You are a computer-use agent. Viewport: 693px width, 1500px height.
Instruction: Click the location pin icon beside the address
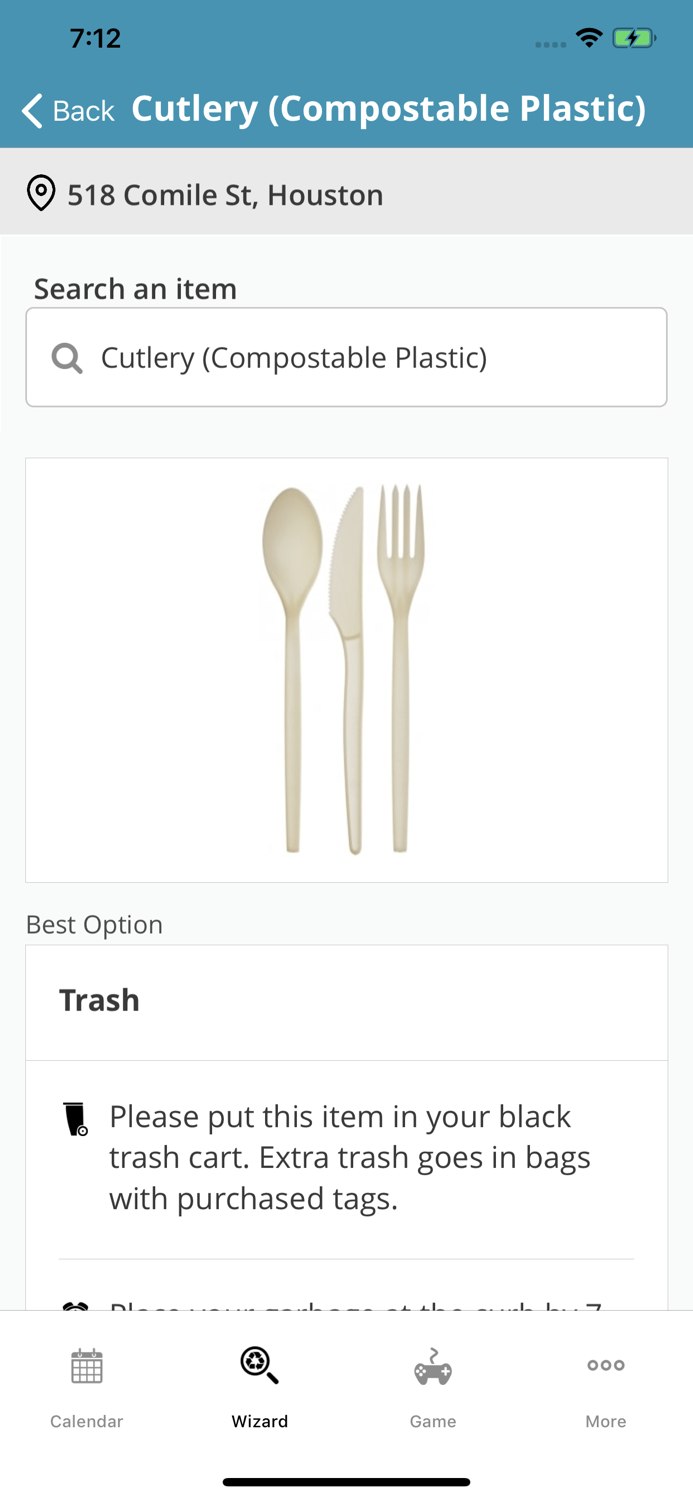40,192
